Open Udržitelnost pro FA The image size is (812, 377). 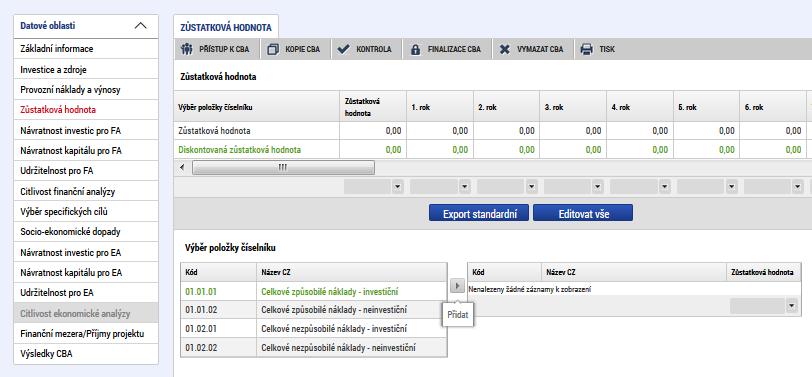(86, 171)
